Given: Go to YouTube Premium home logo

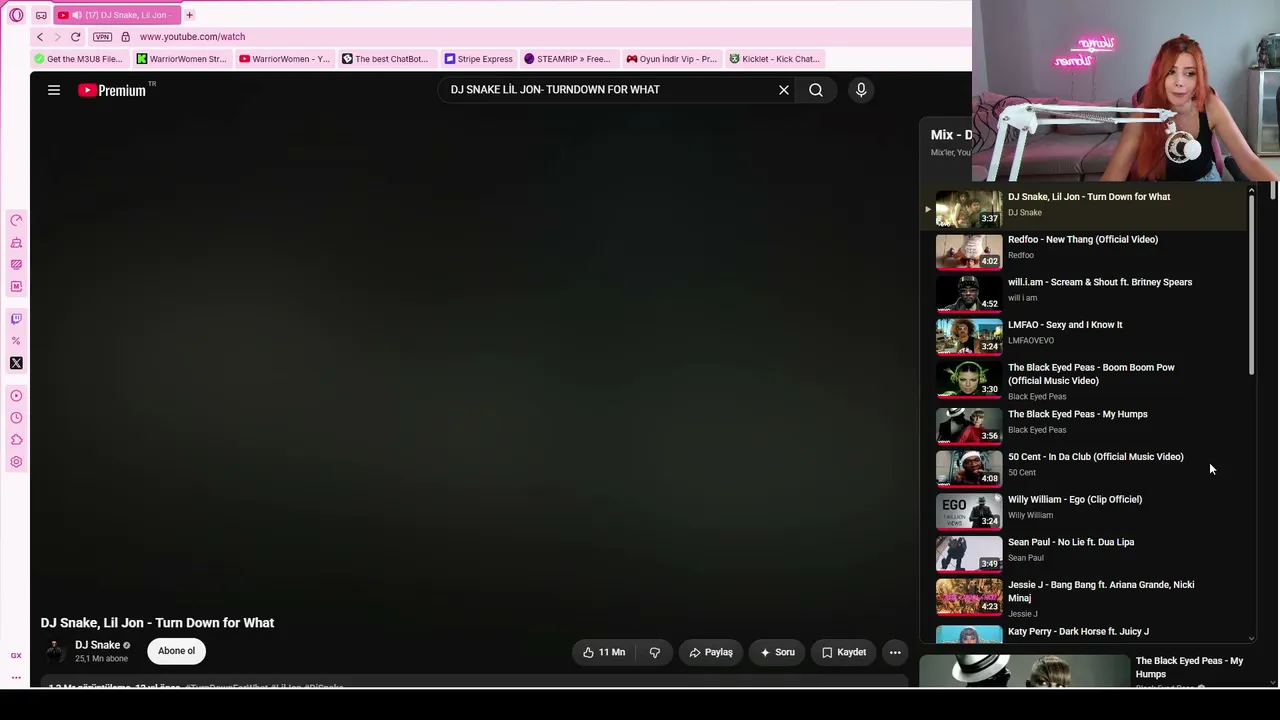Looking at the screenshot, I should pos(112,90).
